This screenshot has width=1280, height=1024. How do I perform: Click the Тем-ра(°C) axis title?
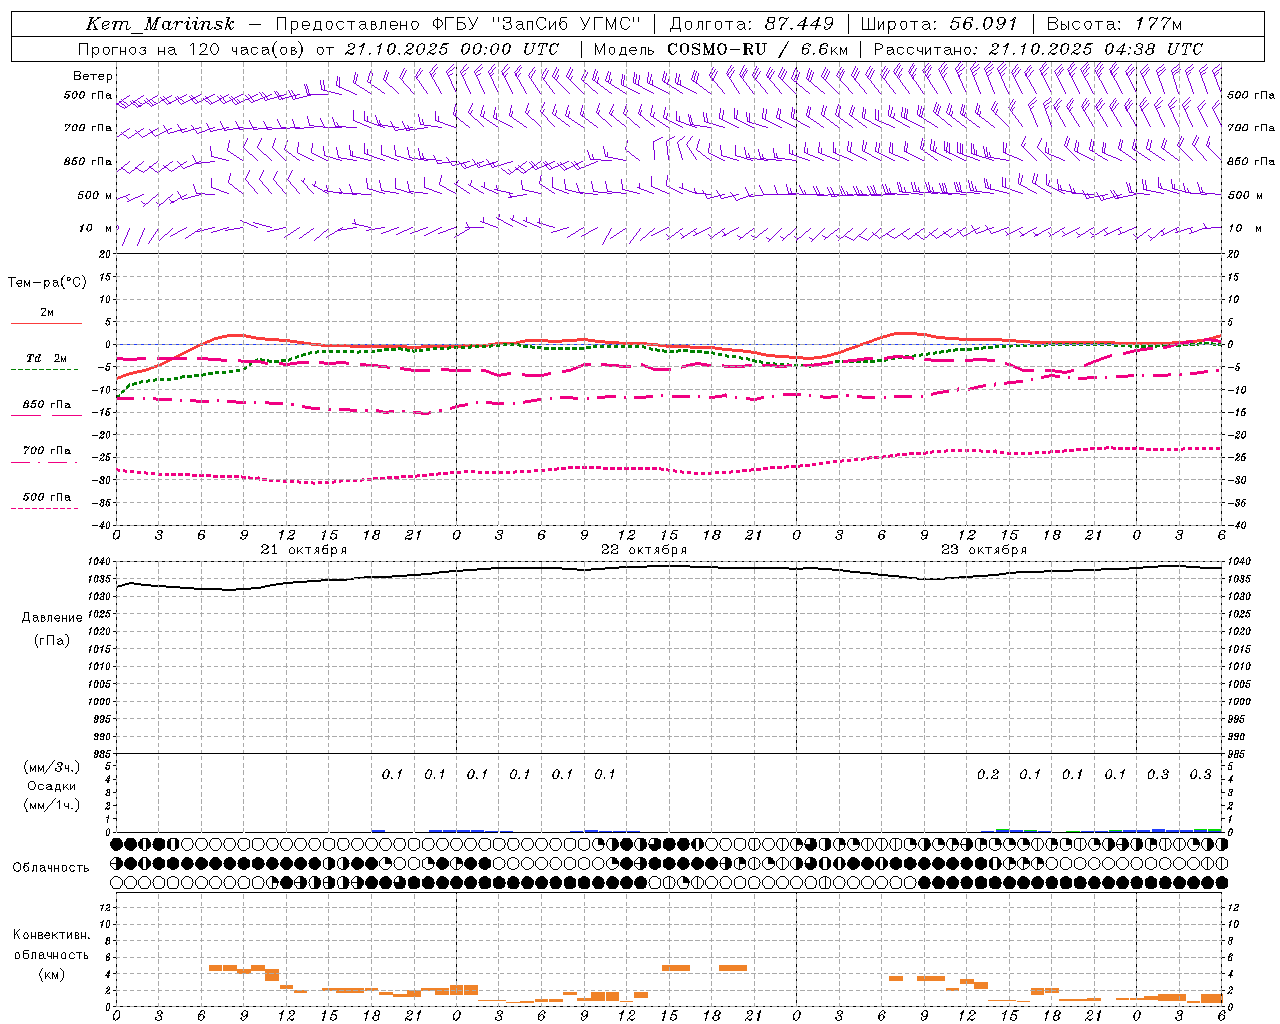coord(47,282)
